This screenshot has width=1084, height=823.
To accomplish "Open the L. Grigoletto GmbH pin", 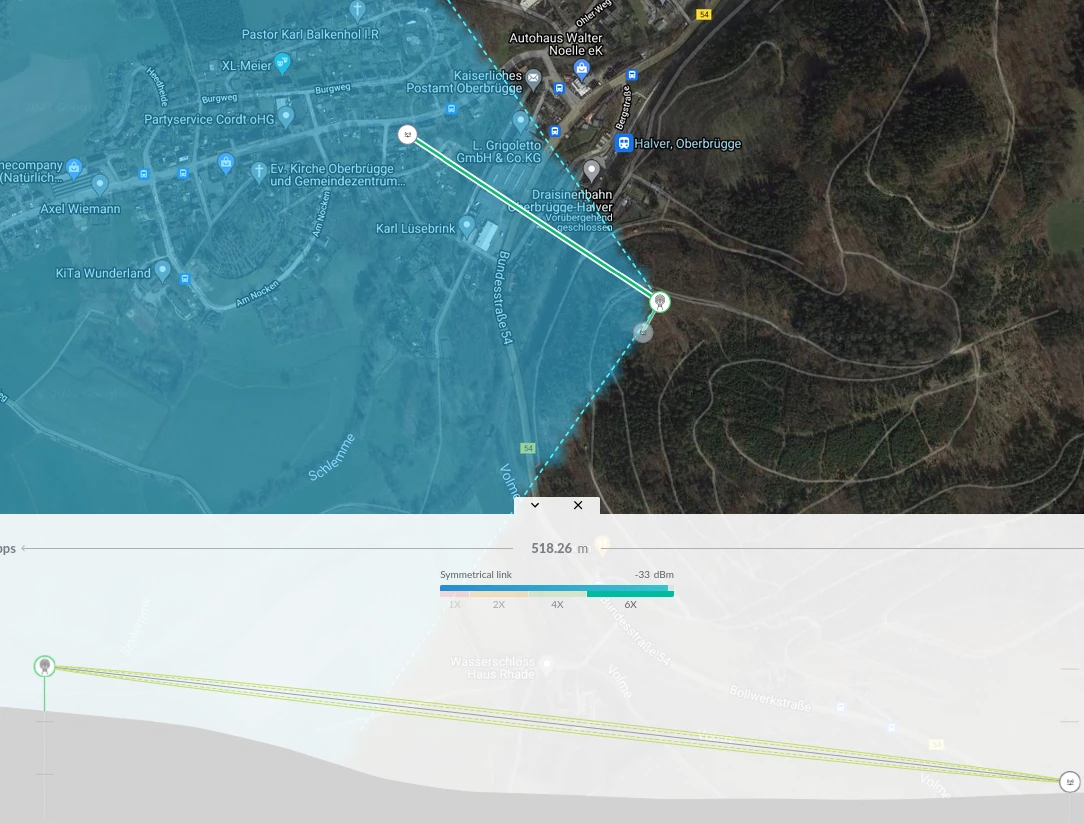I will click(x=521, y=122).
